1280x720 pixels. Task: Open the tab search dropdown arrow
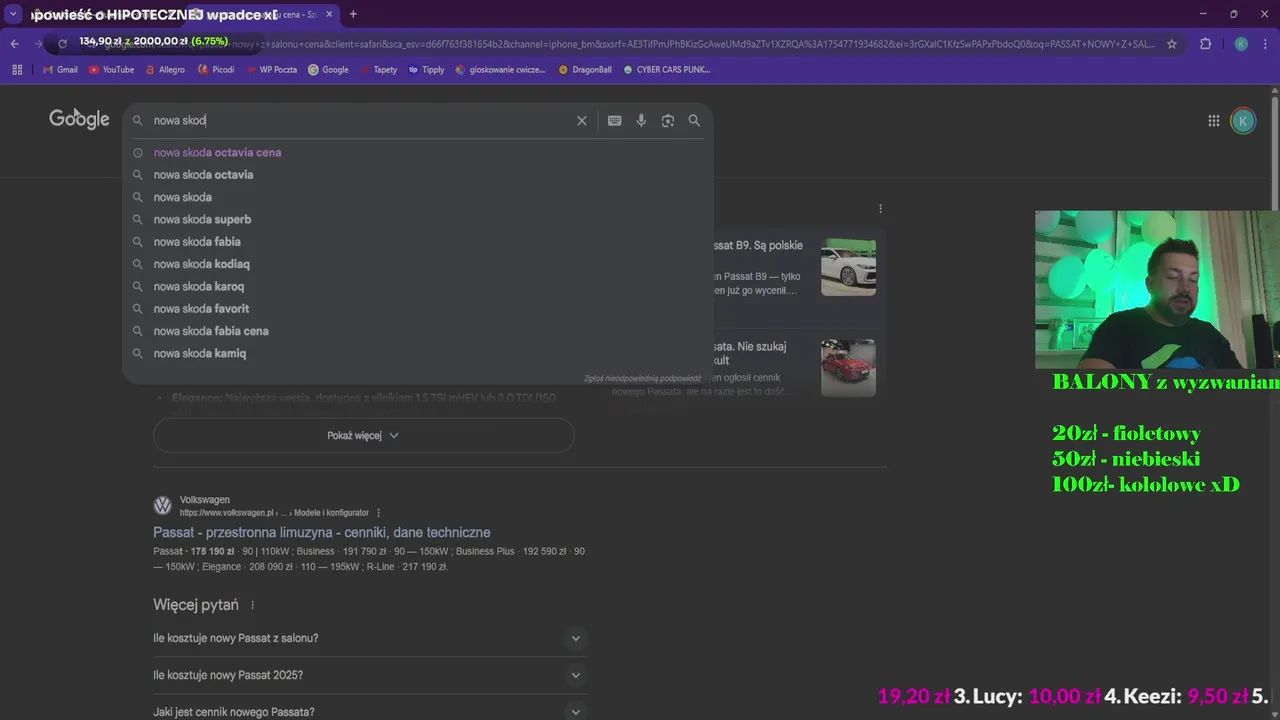coord(13,14)
